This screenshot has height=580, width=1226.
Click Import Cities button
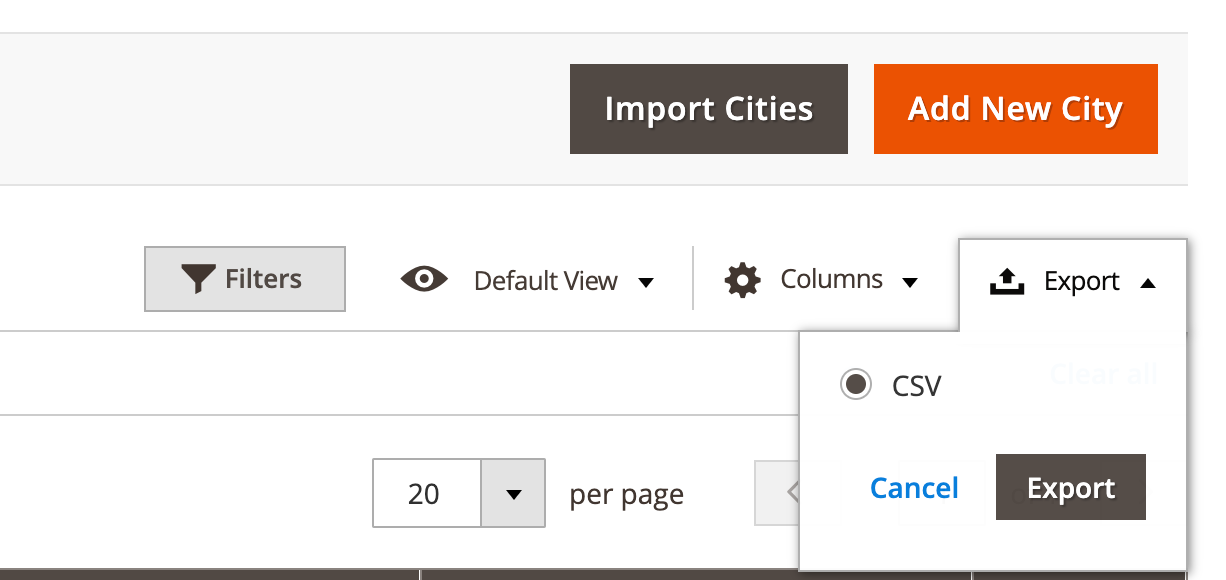coord(709,109)
